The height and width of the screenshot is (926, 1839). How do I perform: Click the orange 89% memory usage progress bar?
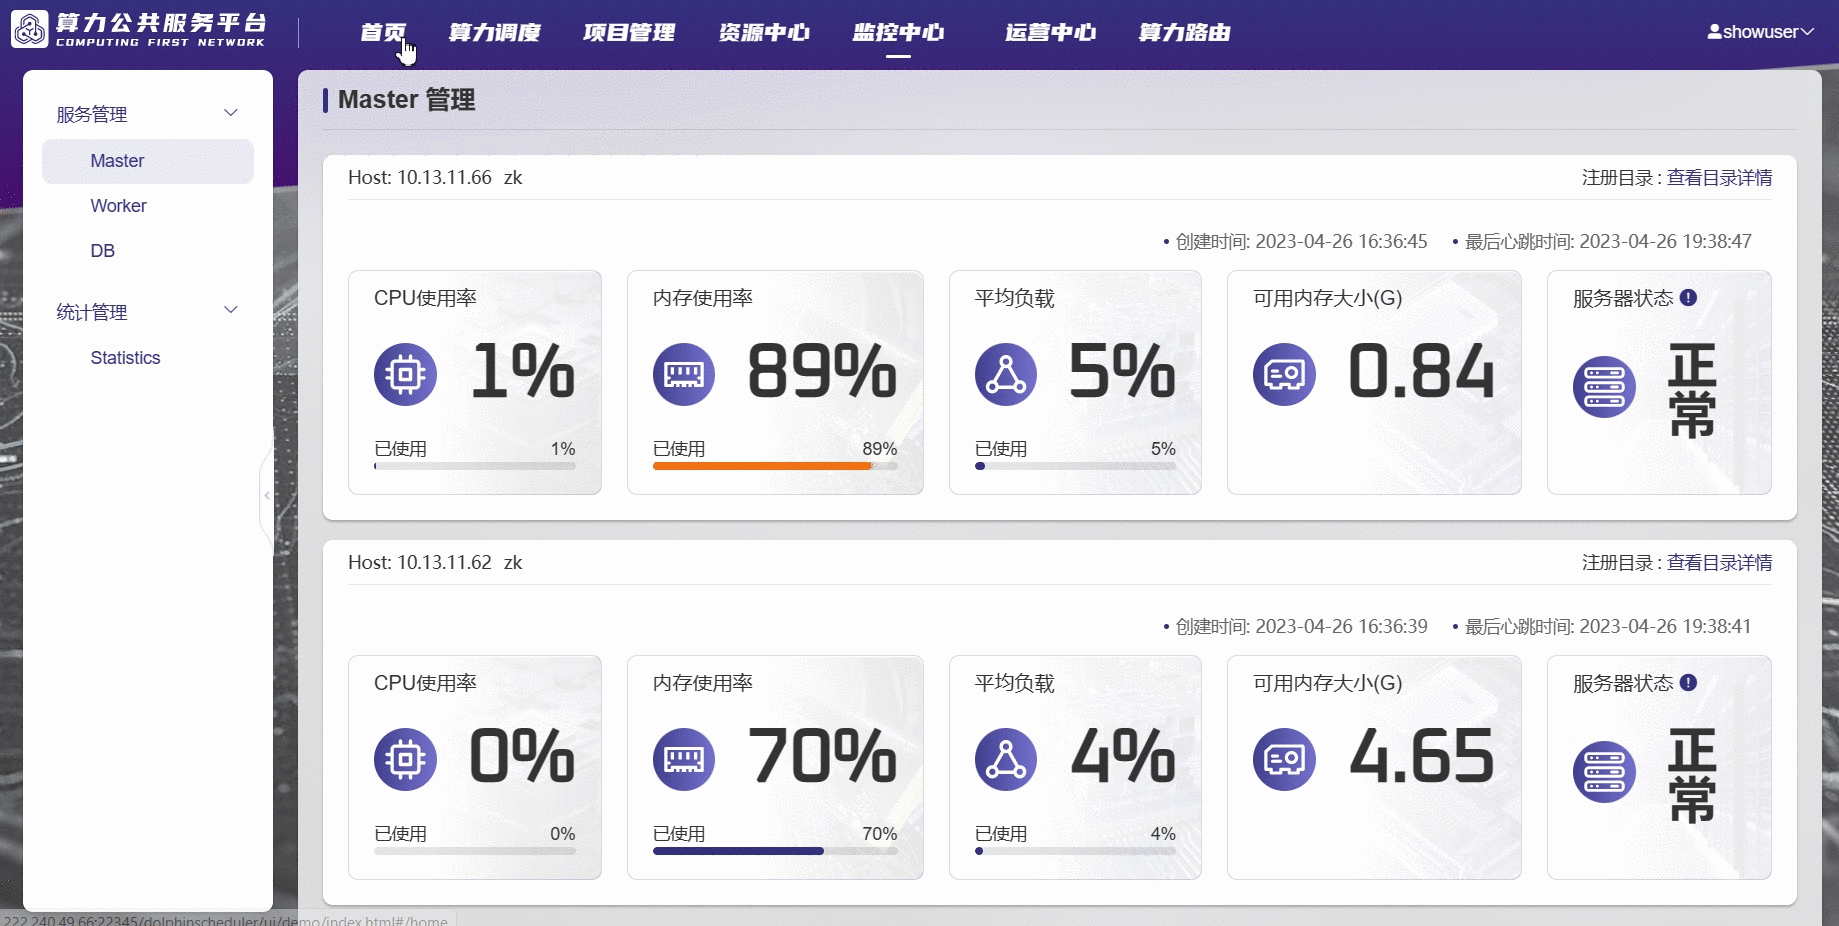[762, 466]
